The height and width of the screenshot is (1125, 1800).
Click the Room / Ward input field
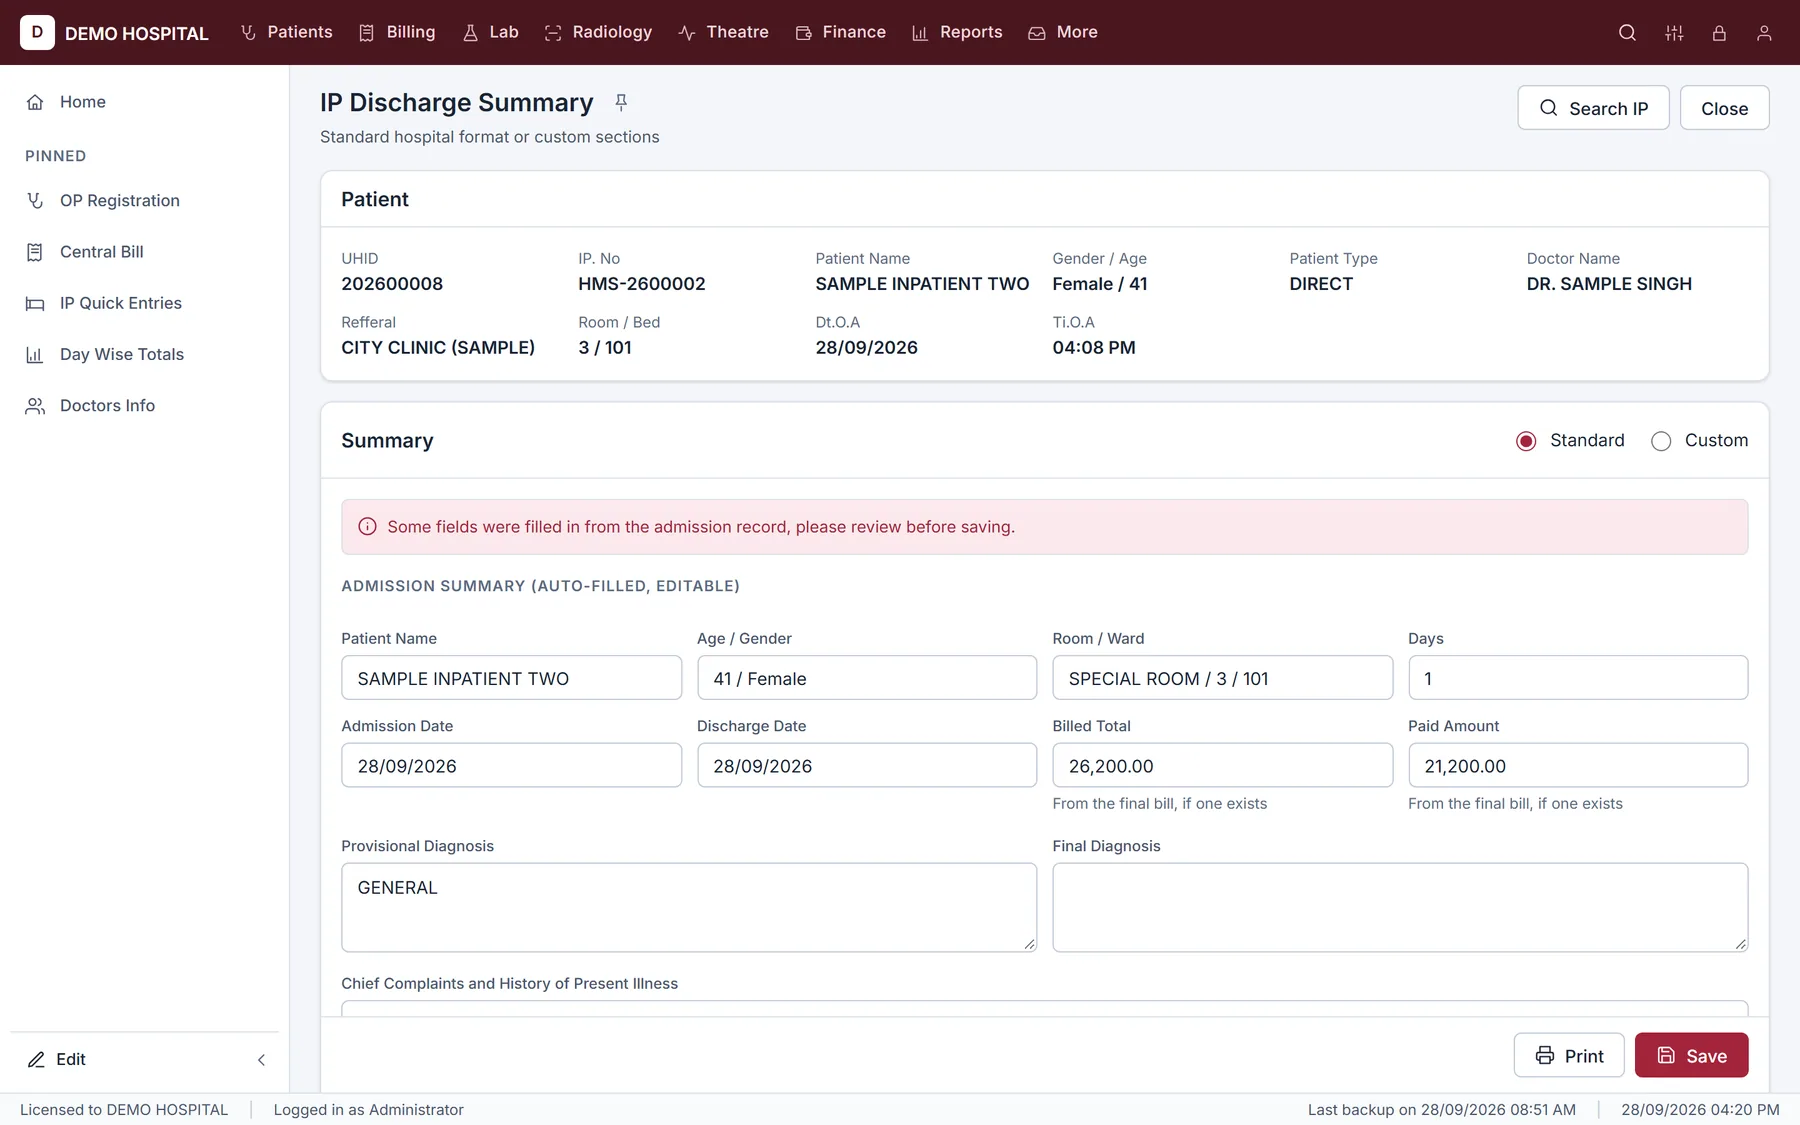1222,678
